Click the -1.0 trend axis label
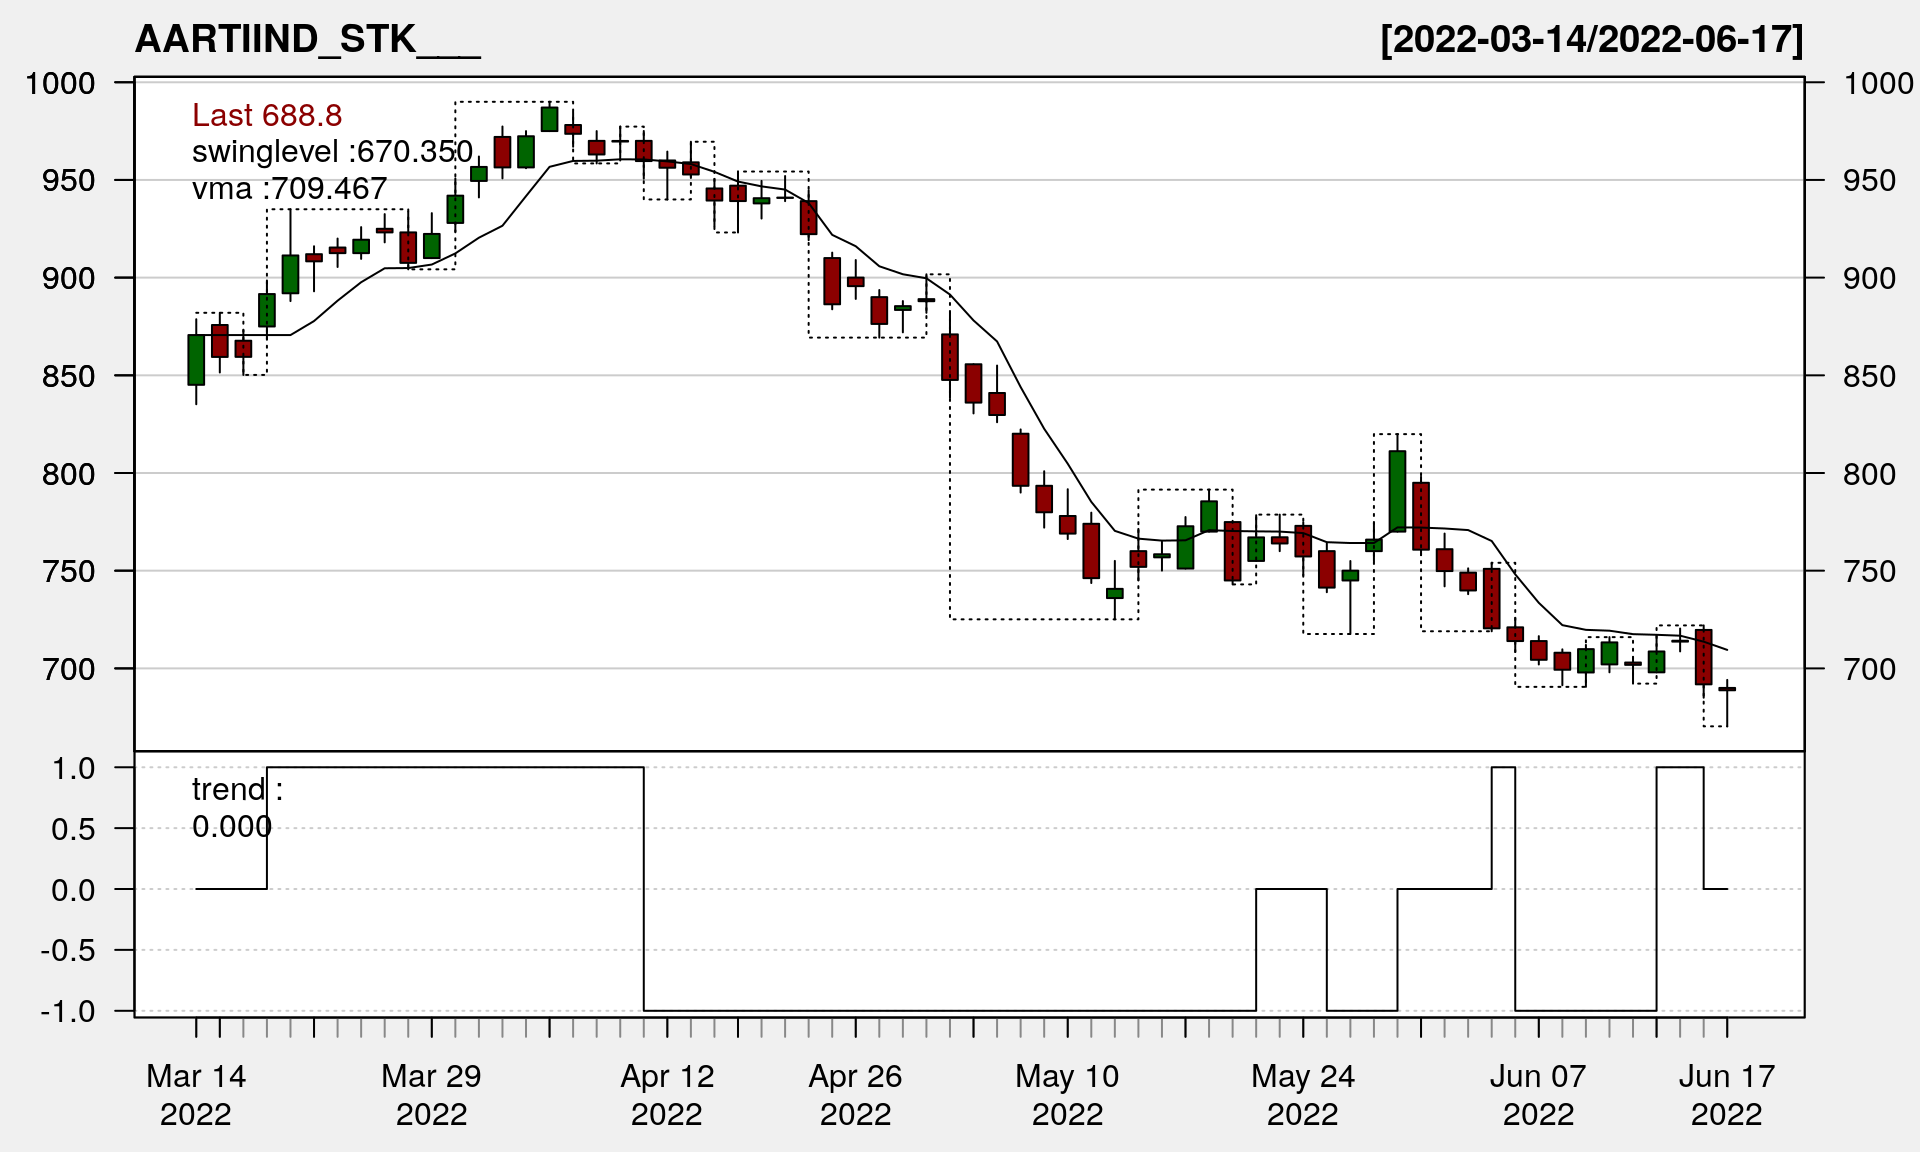Screen dimensions: 1920x1152 [68, 1011]
